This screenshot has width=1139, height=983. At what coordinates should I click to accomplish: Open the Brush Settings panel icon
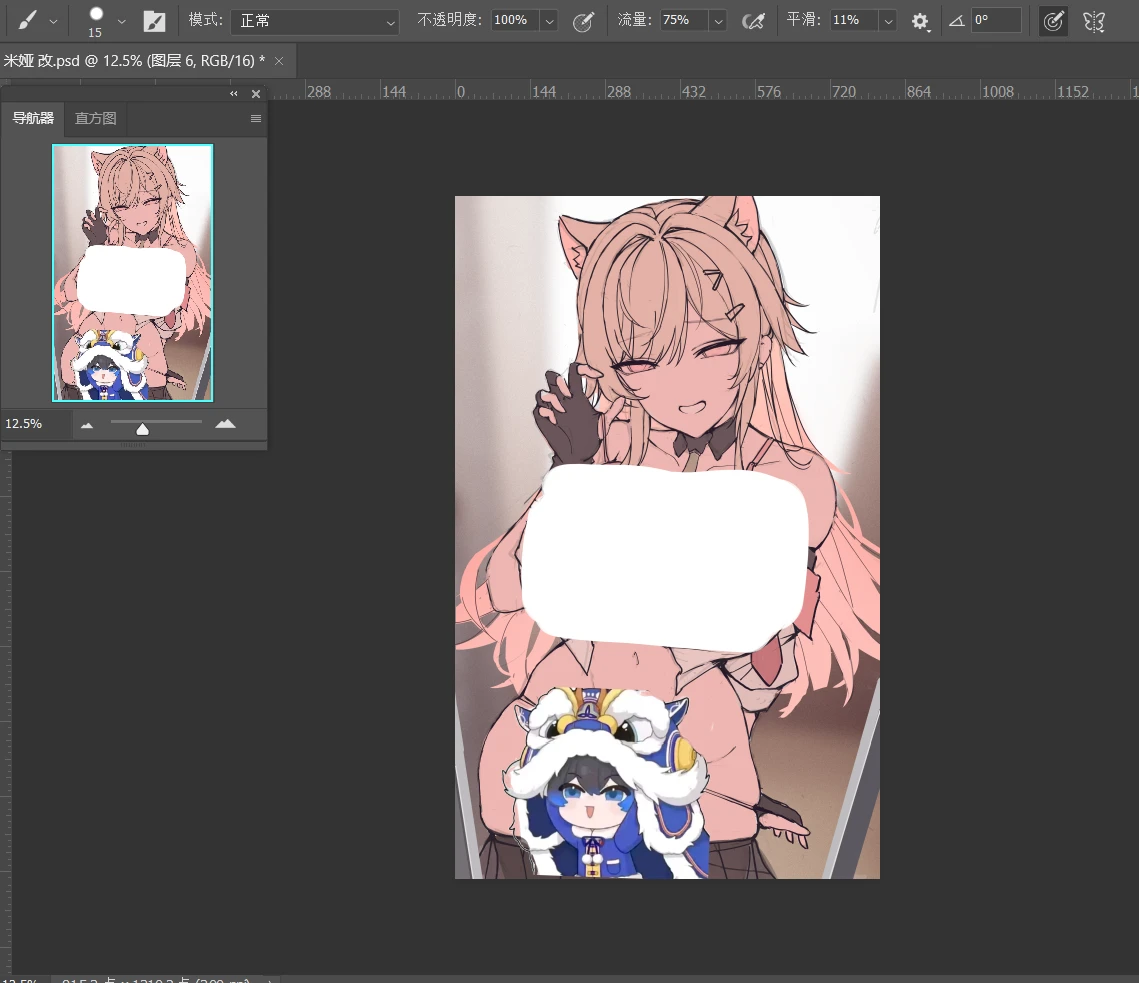154,21
